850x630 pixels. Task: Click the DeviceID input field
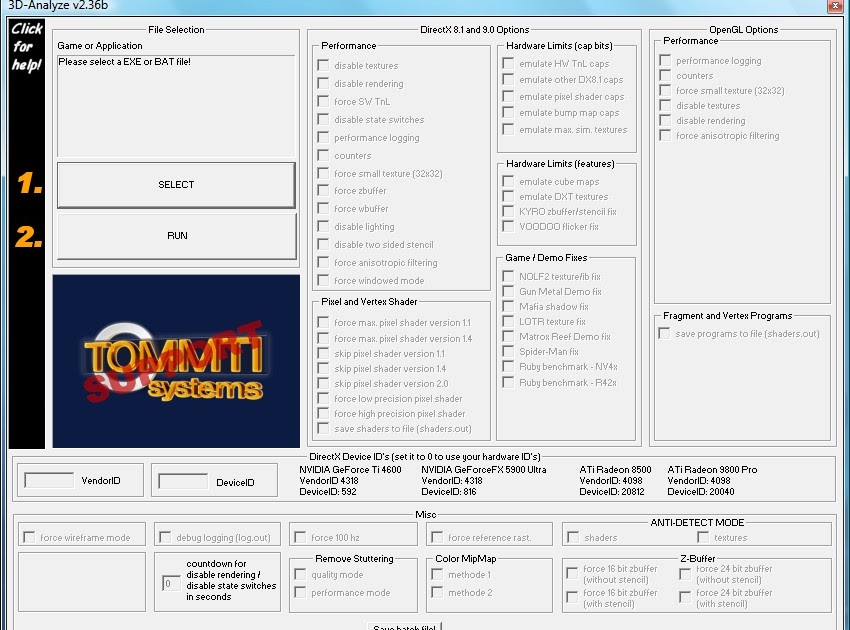[183, 481]
